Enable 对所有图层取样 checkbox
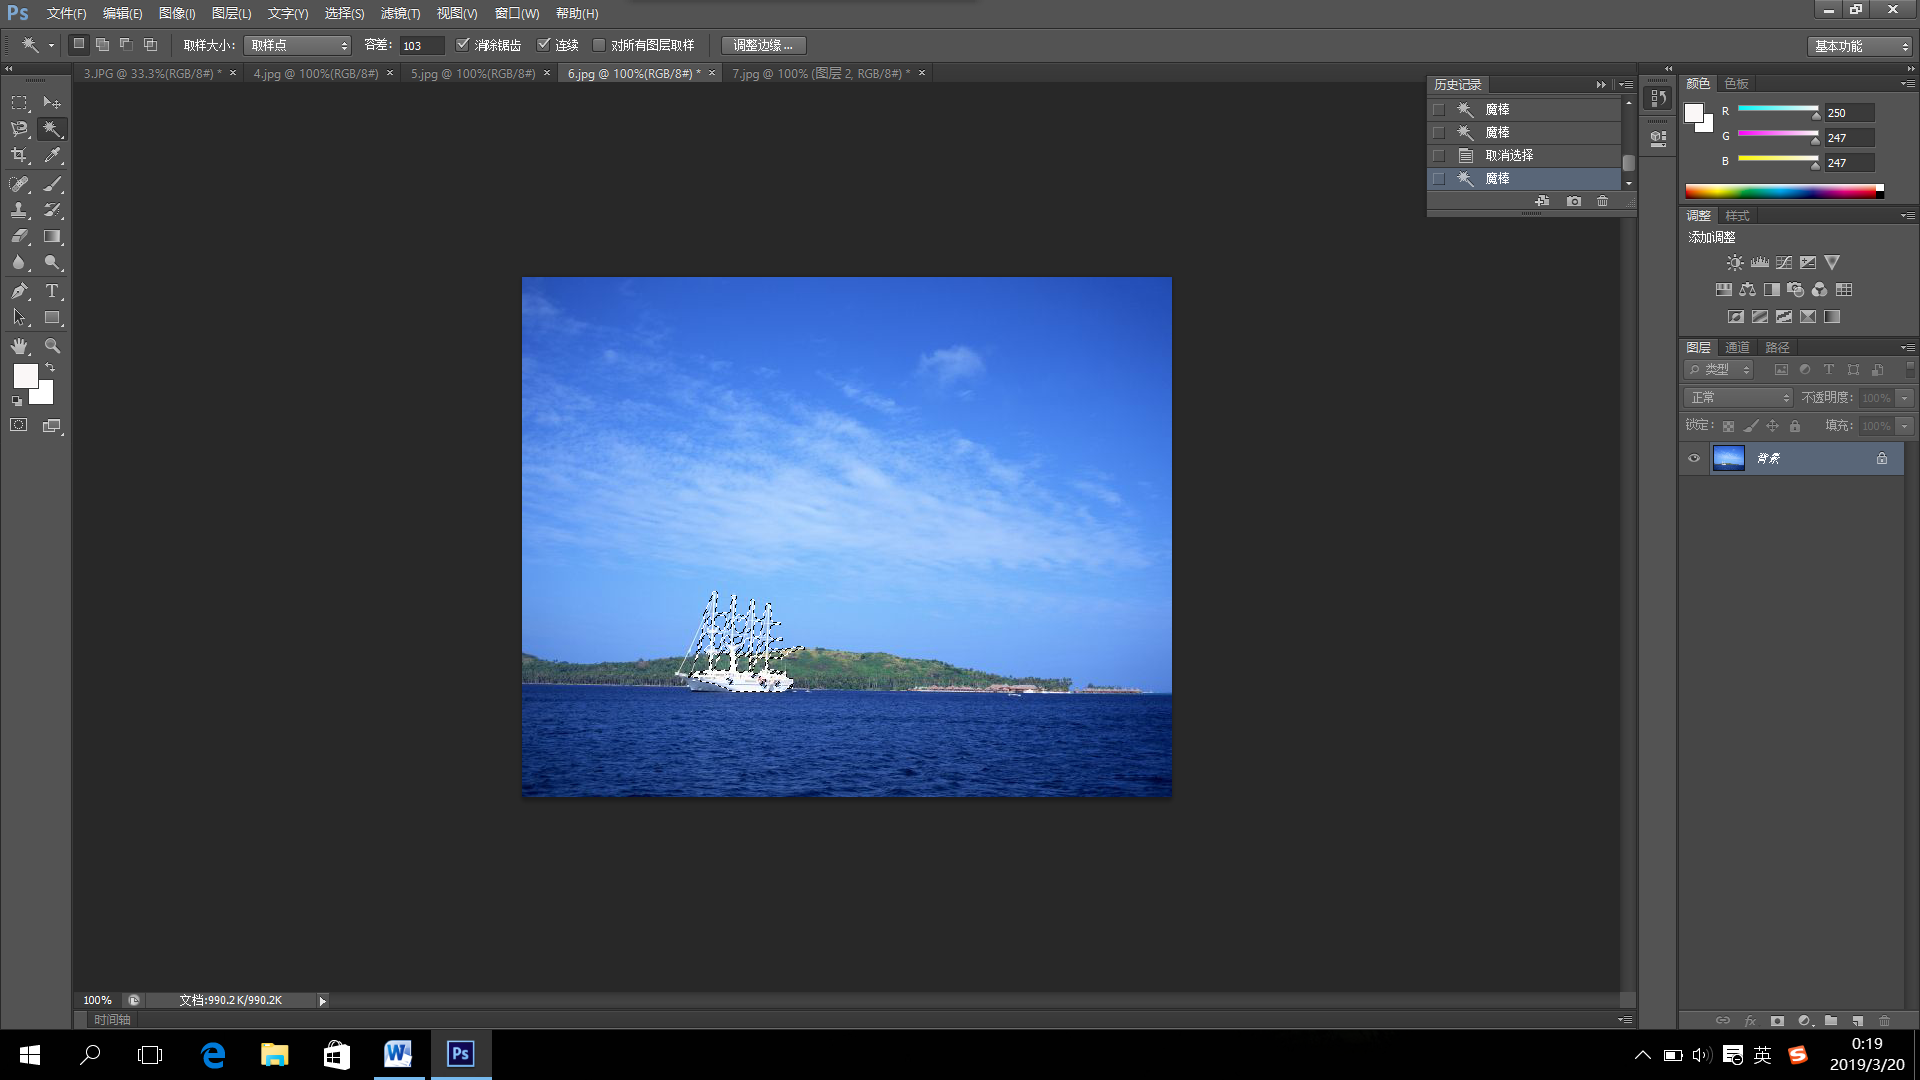This screenshot has height=1080, width=1920. pos(599,45)
